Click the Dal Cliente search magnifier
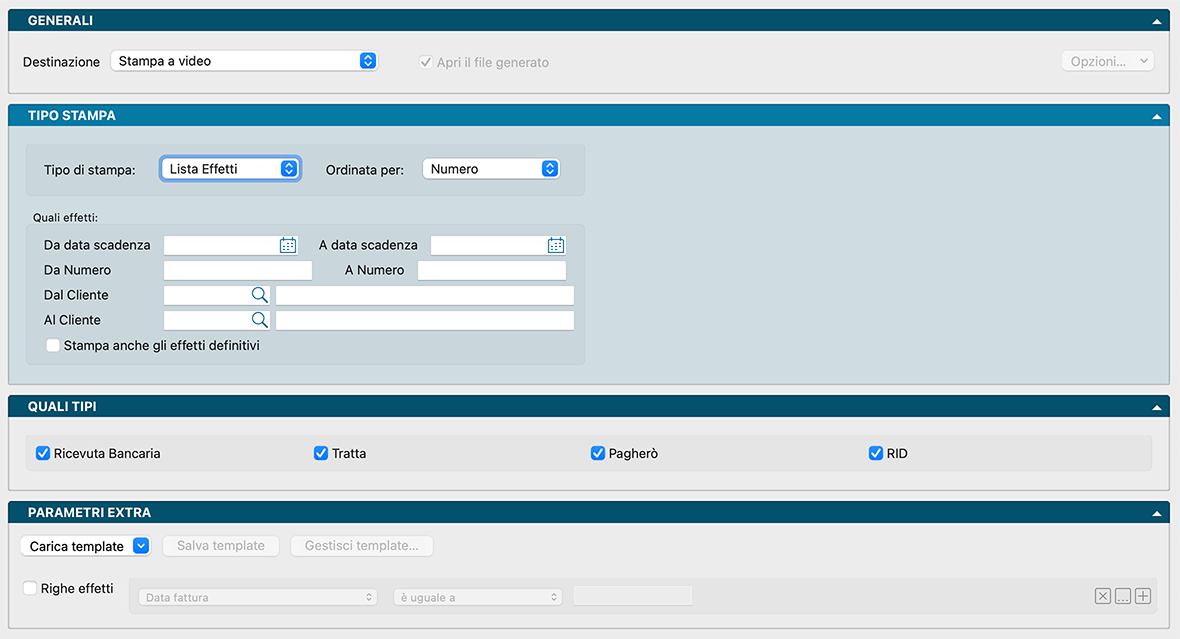 (259, 295)
